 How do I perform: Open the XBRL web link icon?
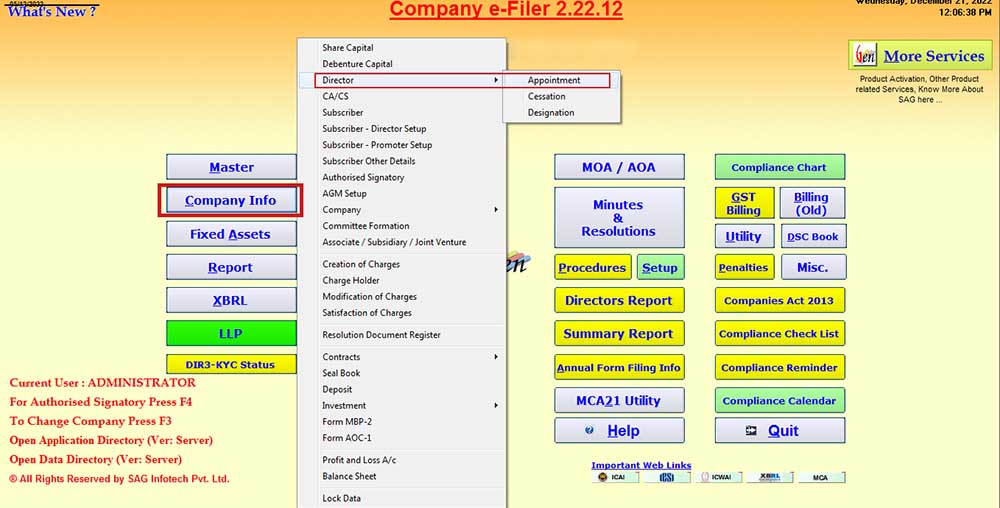click(768, 478)
